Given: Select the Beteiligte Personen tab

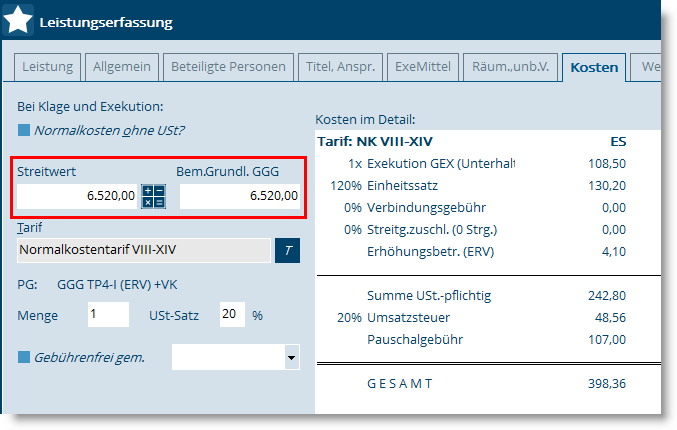Looking at the screenshot, I should 227,67.
